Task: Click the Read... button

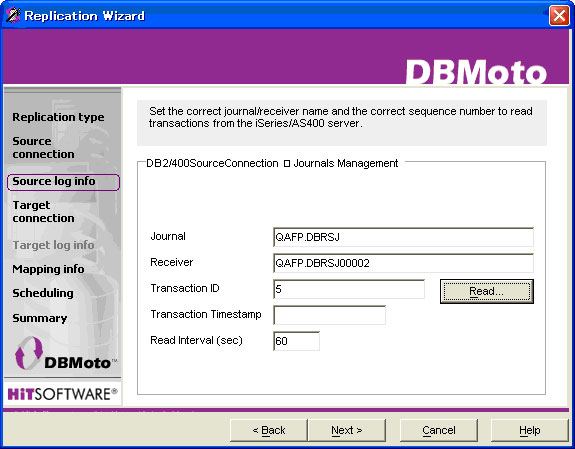Action: 487,291
